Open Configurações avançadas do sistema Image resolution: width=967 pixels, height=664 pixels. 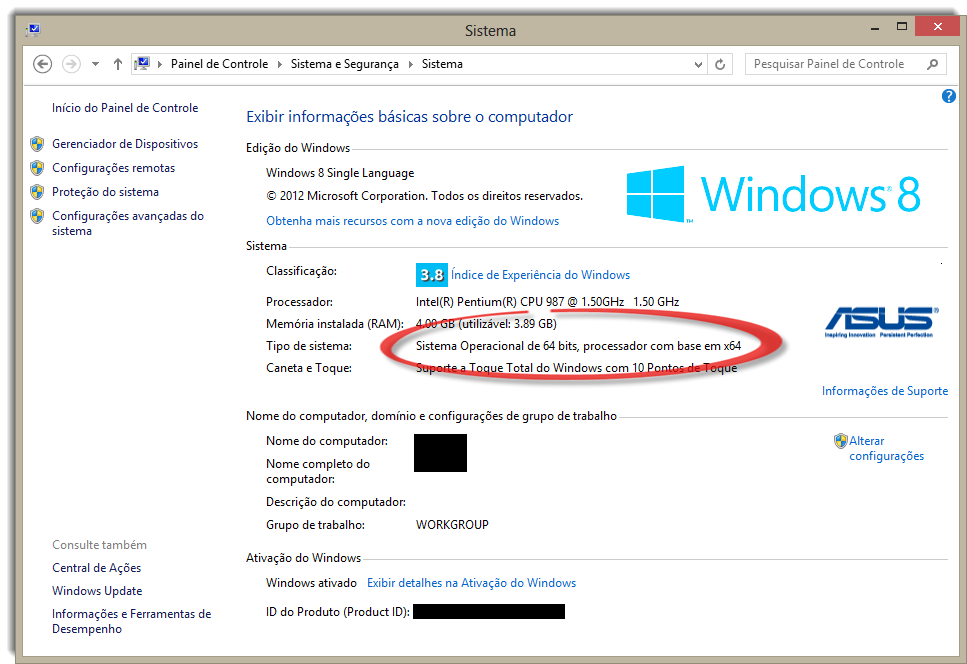point(128,223)
